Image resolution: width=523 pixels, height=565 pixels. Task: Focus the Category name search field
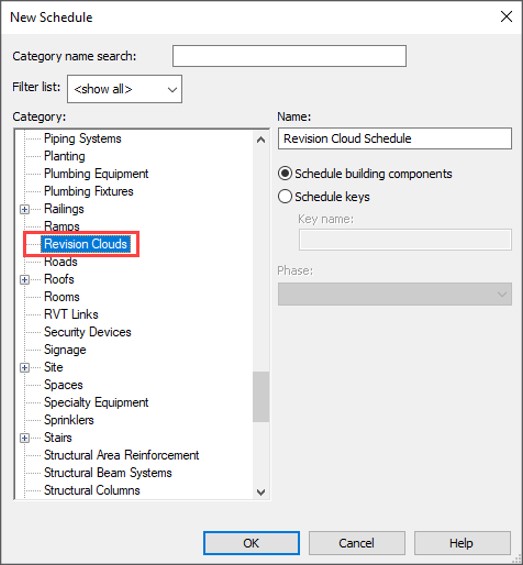[x=289, y=56]
